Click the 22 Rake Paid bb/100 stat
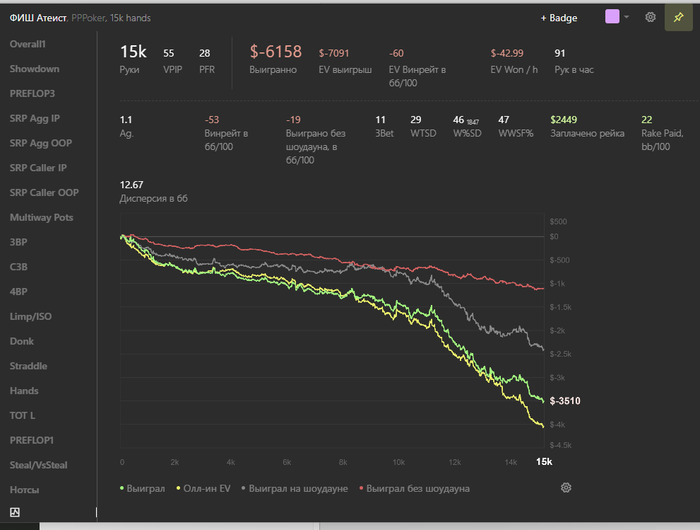This screenshot has height=530, width=700. (x=662, y=133)
